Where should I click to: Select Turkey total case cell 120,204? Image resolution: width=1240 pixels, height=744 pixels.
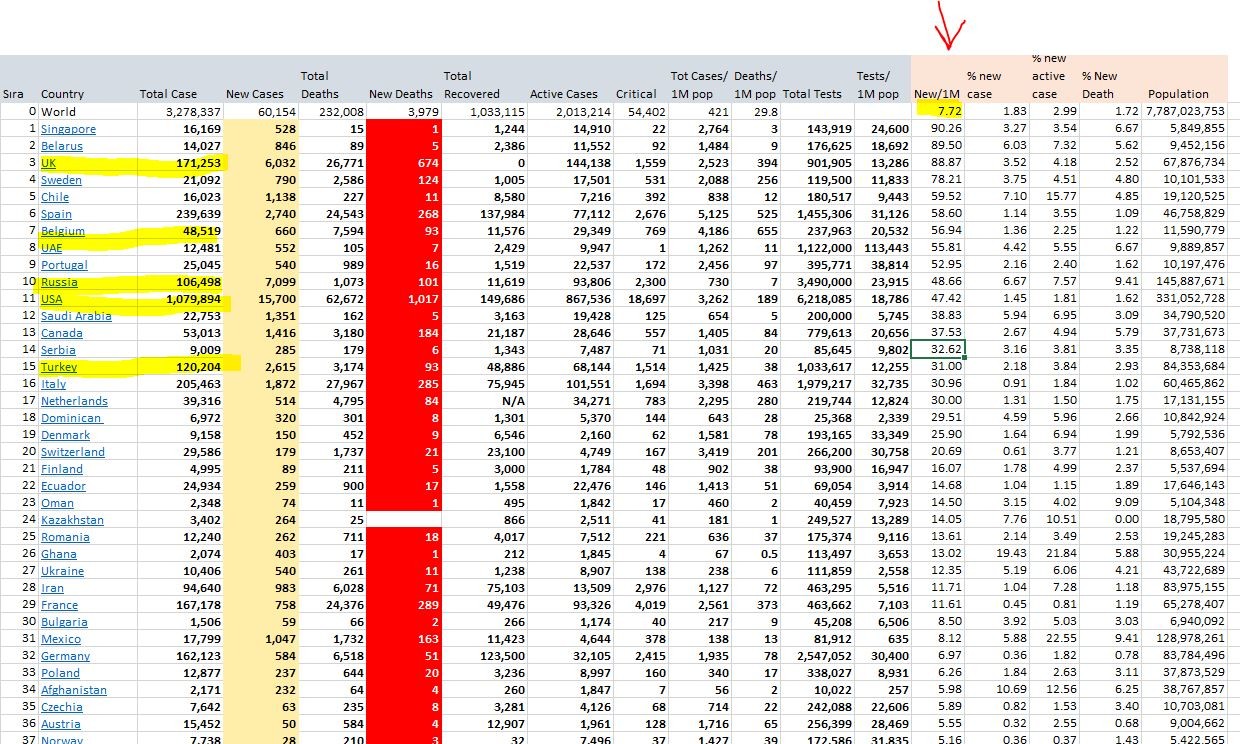click(180, 367)
